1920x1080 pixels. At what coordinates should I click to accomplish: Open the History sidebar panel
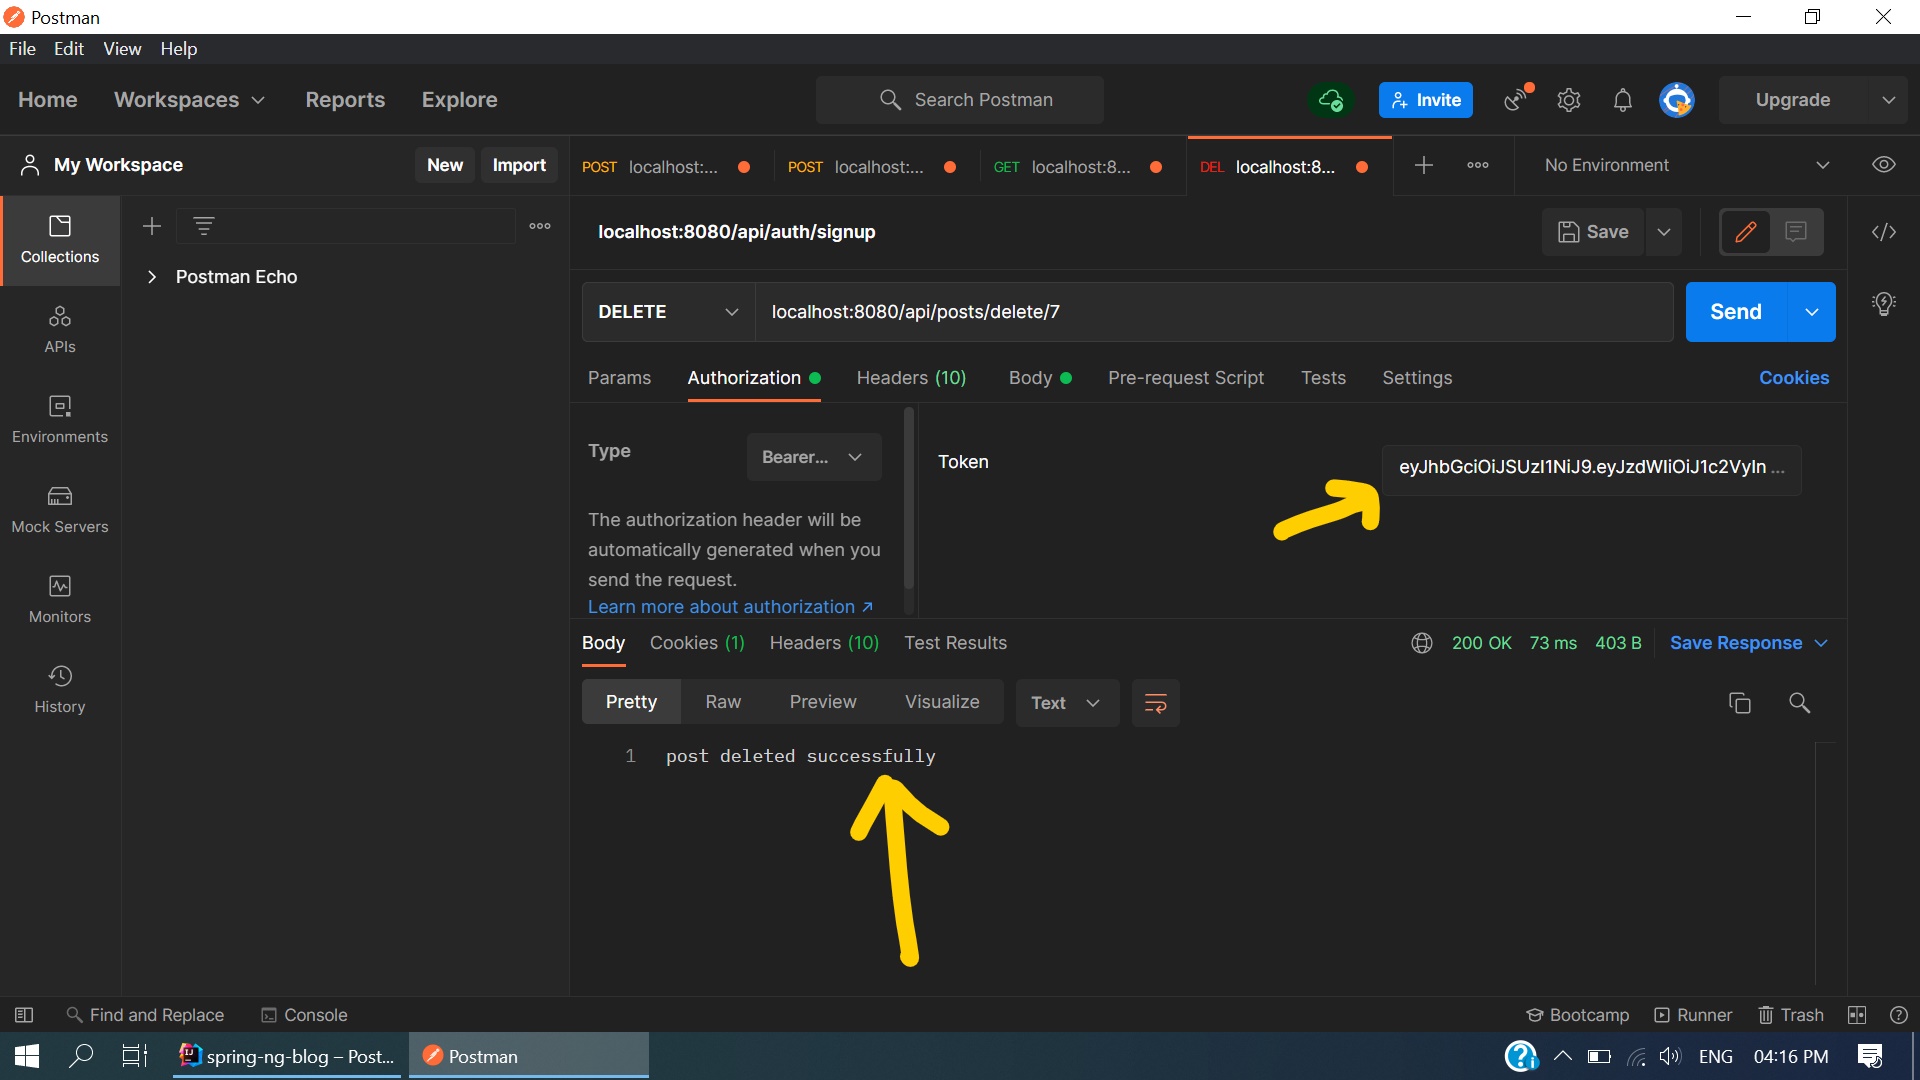pyautogui.click(x=60, y=690)
